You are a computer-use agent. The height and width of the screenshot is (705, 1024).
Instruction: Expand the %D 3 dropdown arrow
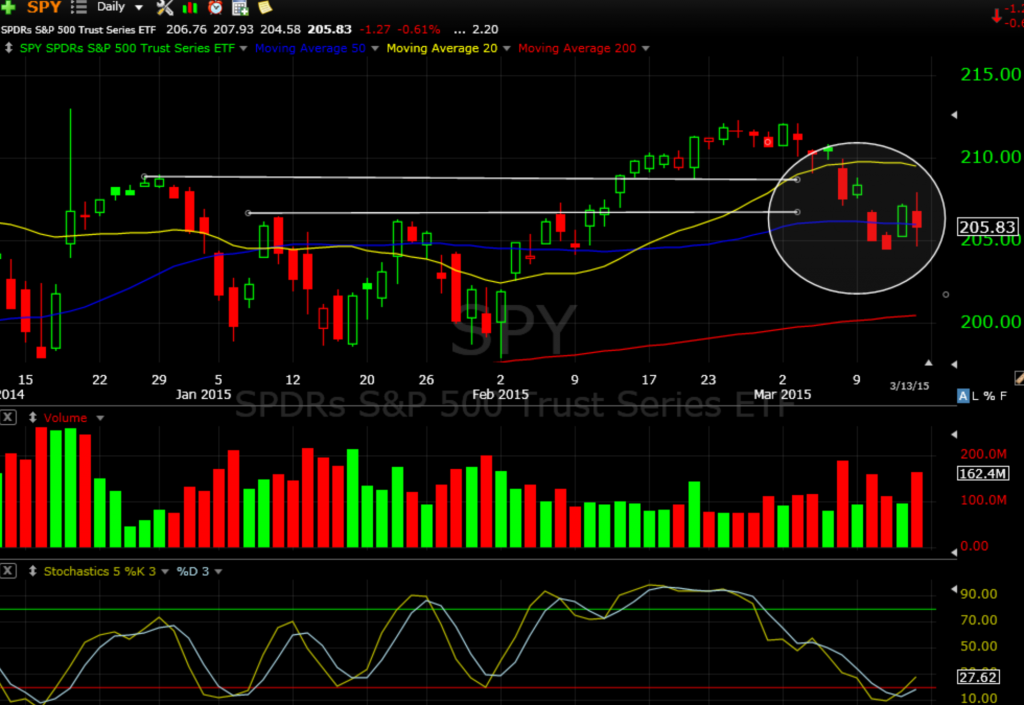218,572
